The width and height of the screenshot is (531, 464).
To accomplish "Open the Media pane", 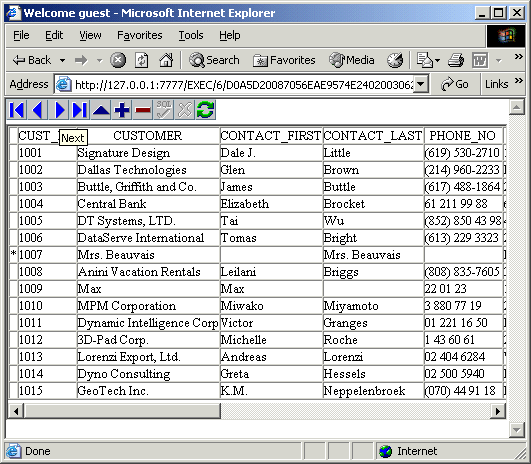I will click(352, 60).
